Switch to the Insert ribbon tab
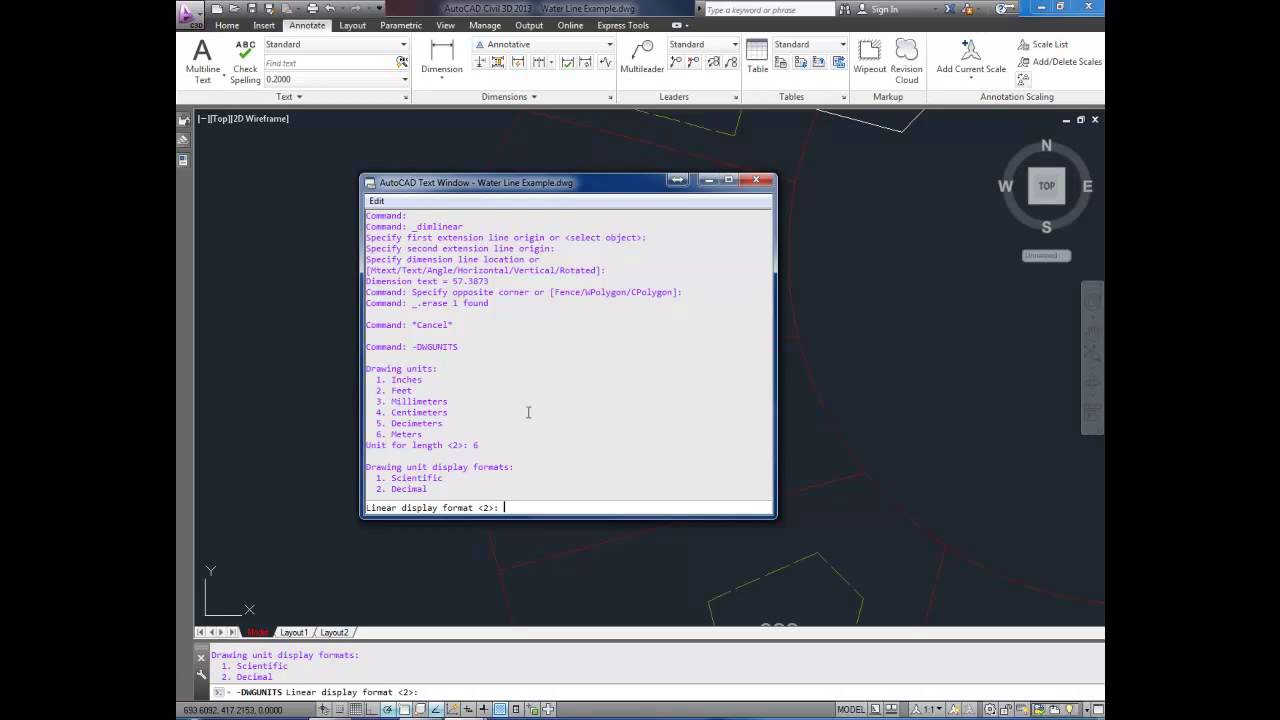Image resolution: width=1280 pixels, height=720 pixels. [264, 25]
